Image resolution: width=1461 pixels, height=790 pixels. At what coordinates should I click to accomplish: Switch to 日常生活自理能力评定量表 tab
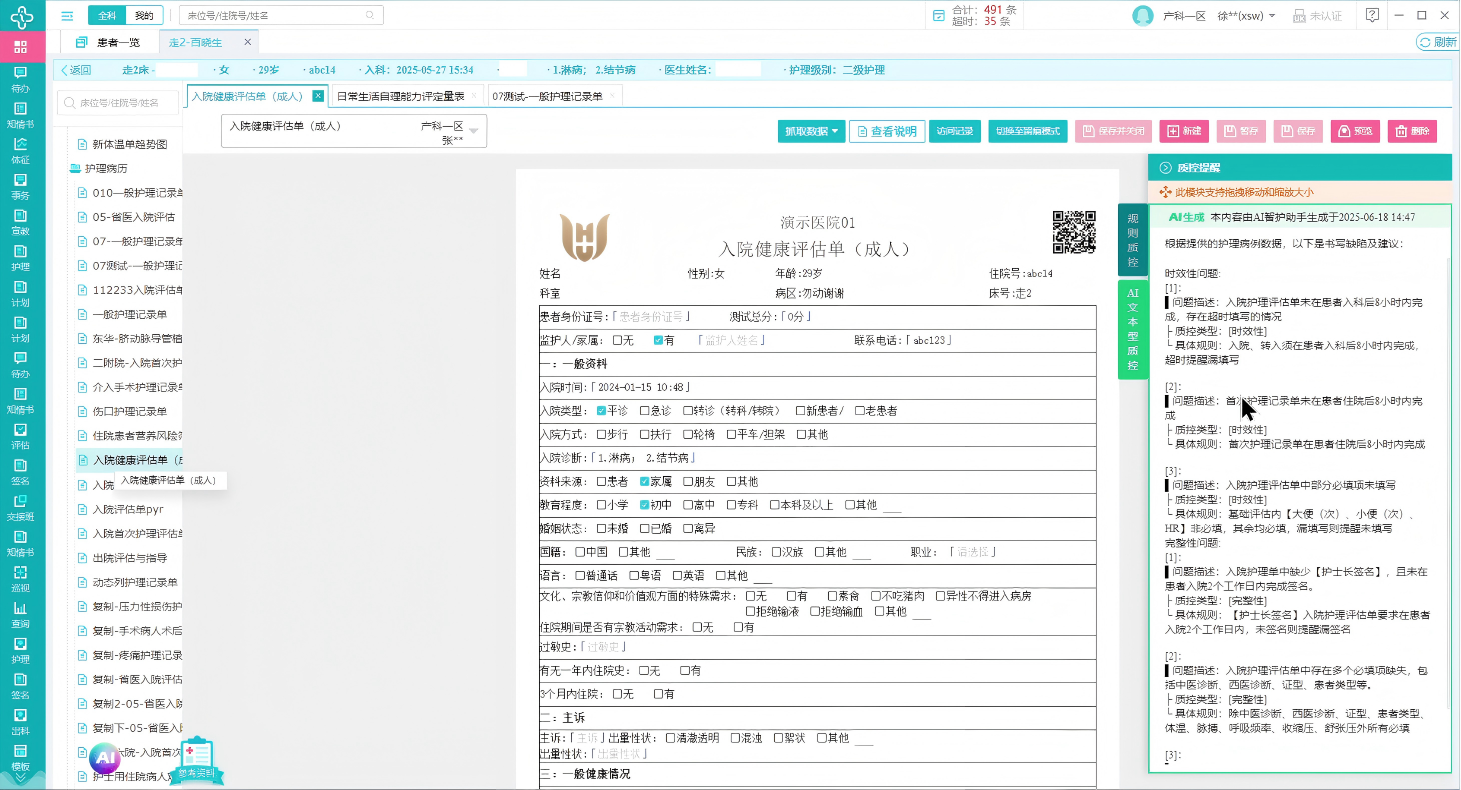click(x=406, y=96)
